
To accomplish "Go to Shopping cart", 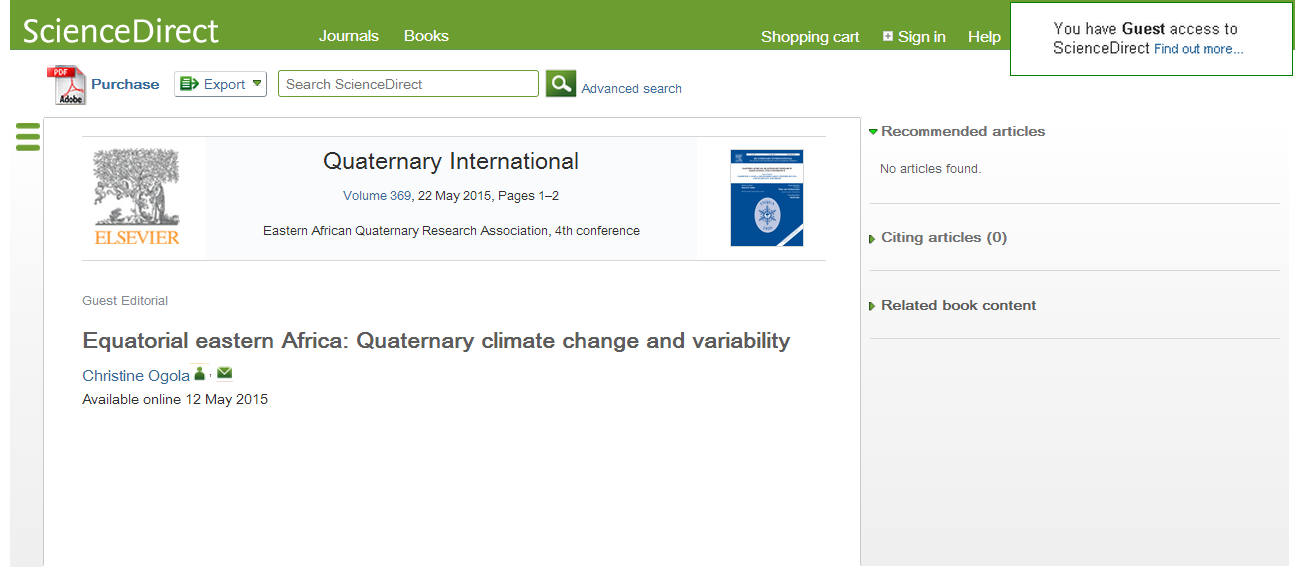I will point(810,37).
